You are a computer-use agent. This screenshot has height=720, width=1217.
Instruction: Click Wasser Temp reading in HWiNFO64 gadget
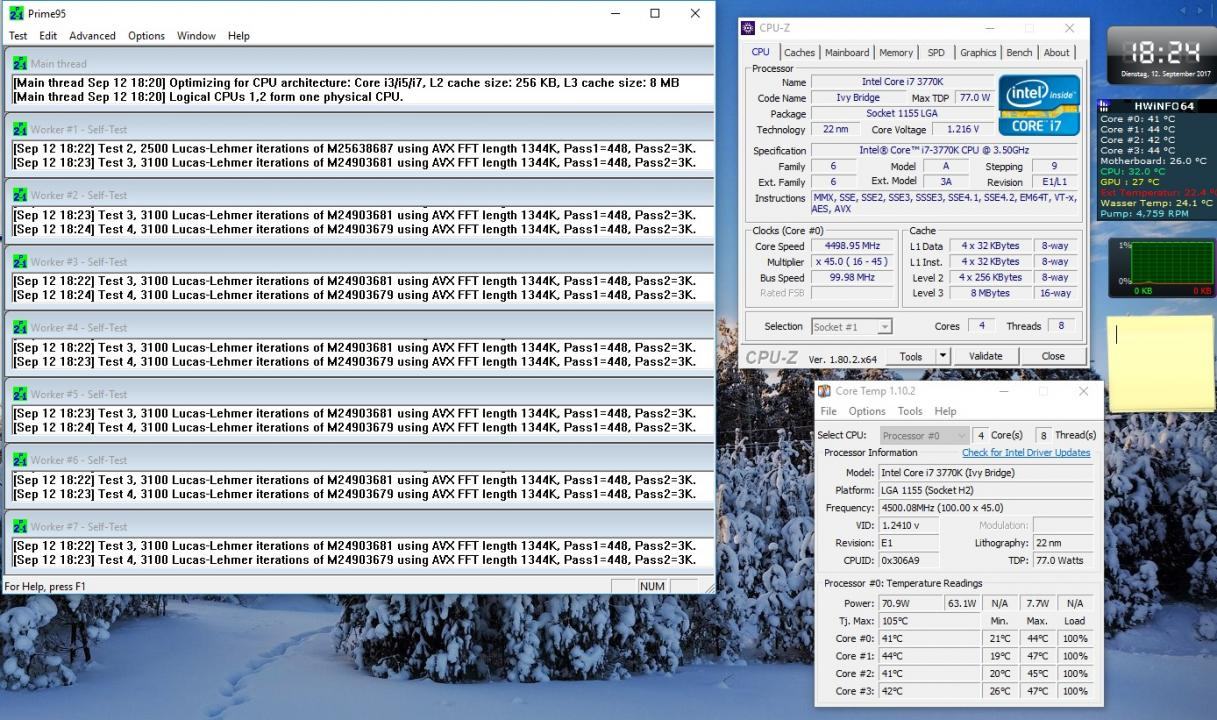[x=1156, y=202]
